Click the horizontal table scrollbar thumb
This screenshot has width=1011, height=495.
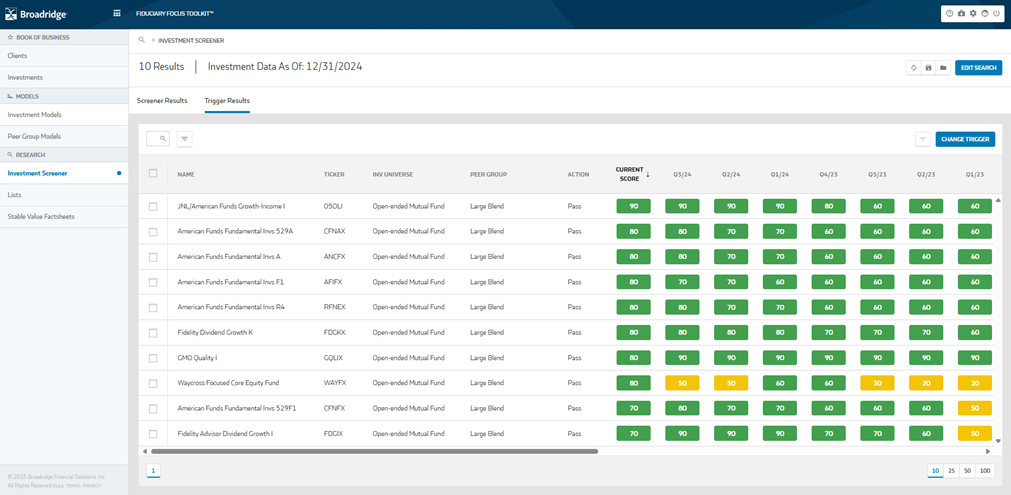click(375, 452)
